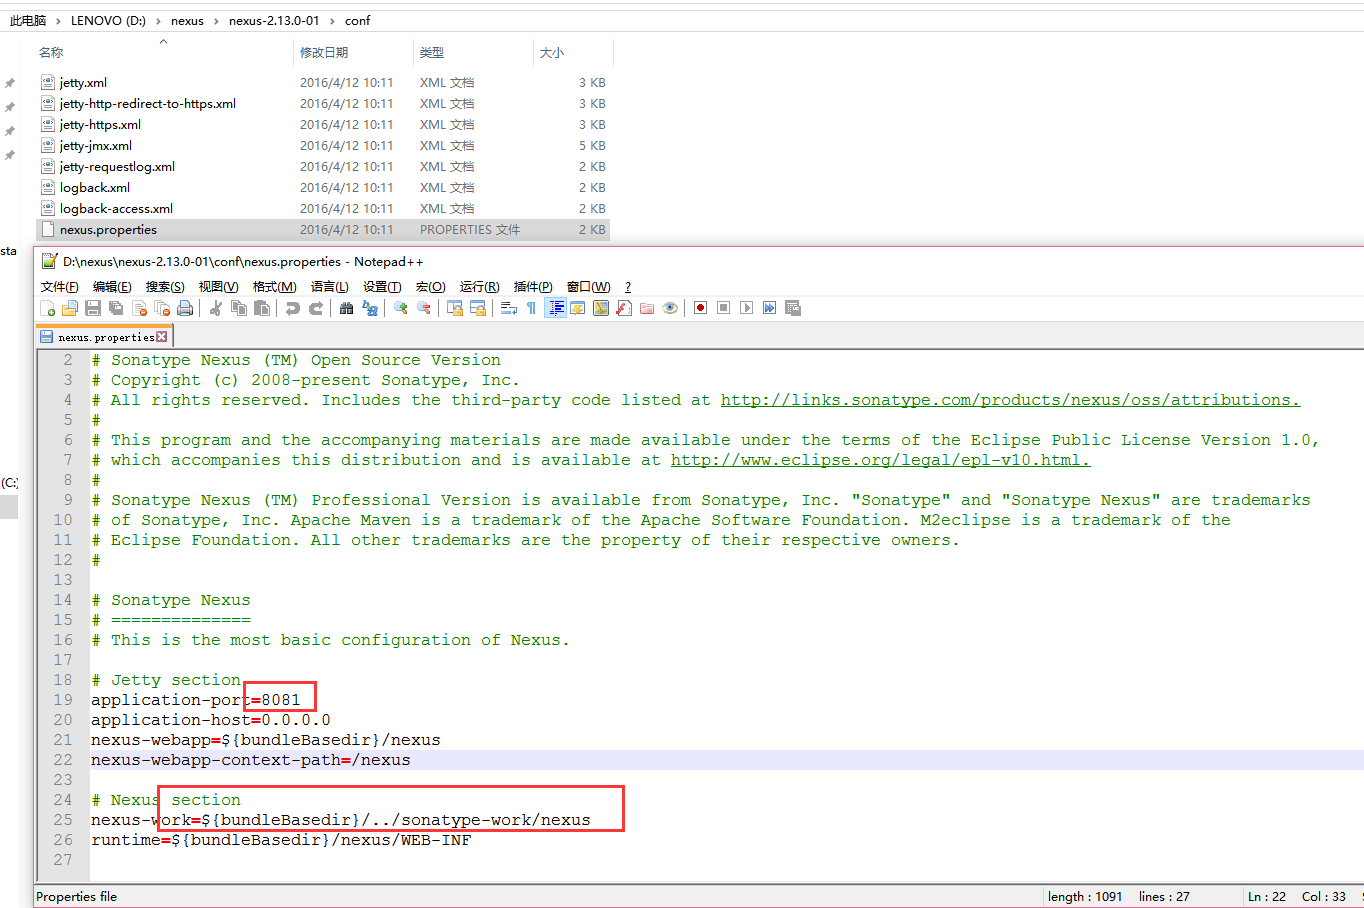Image resolution: width=1364 pixels, height=908 pixels.
Task: Open the 搜索(S) menu
Action: (165, 287)
